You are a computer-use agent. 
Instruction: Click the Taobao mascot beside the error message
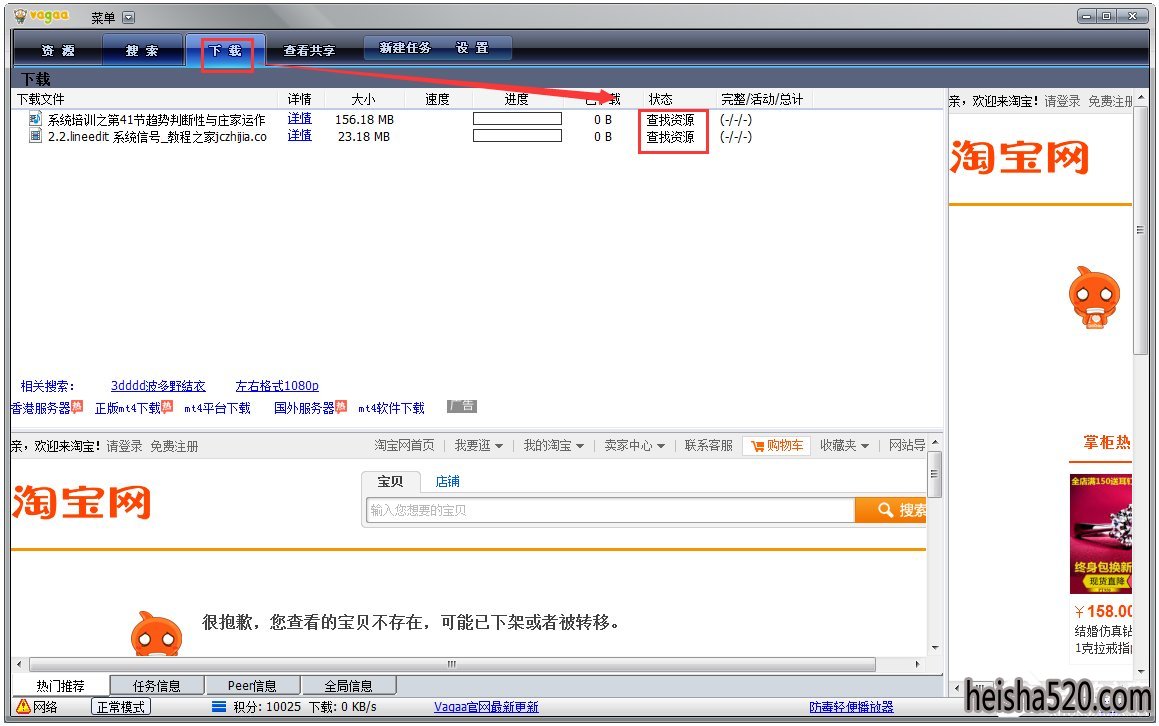pyautogui.click(x=156, y=634)
